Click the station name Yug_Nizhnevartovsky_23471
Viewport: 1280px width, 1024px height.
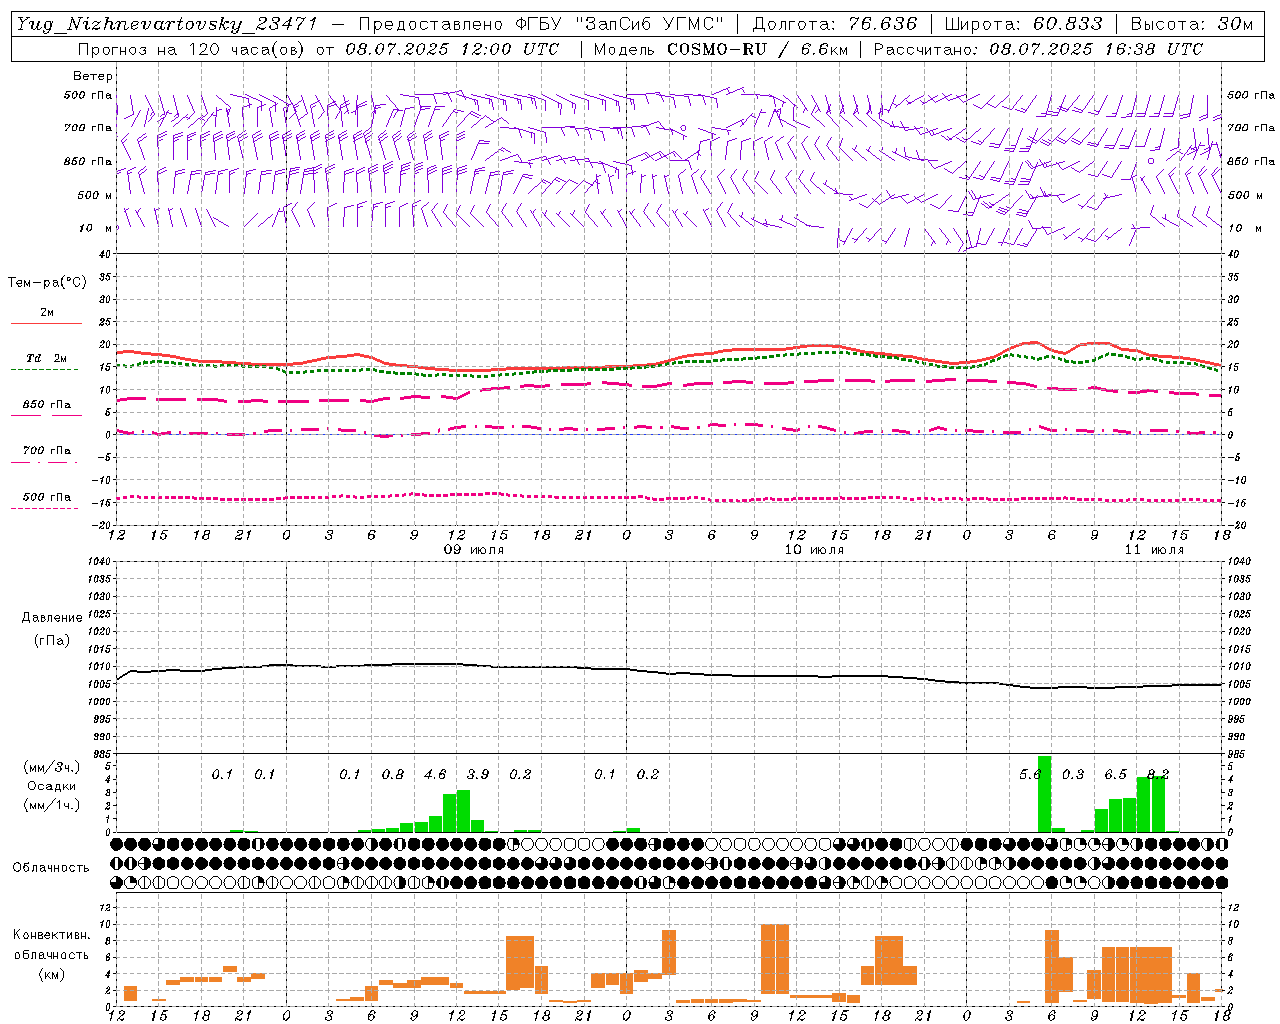coord(167,24)
